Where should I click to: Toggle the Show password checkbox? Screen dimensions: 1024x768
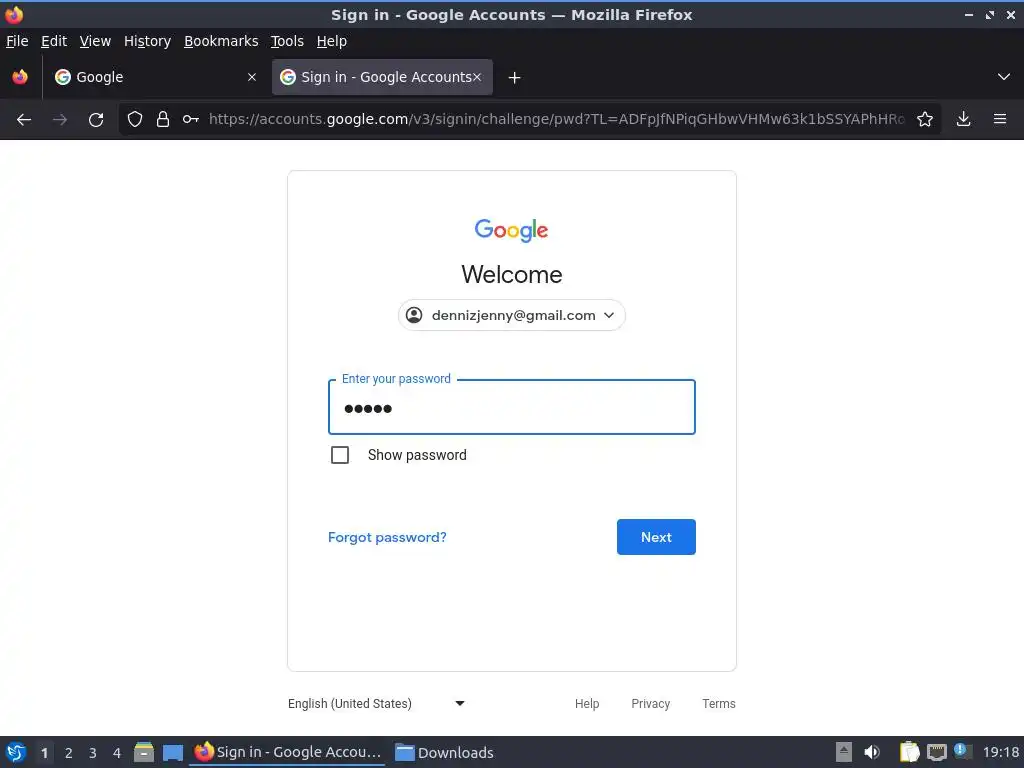[x=340, y=455]
